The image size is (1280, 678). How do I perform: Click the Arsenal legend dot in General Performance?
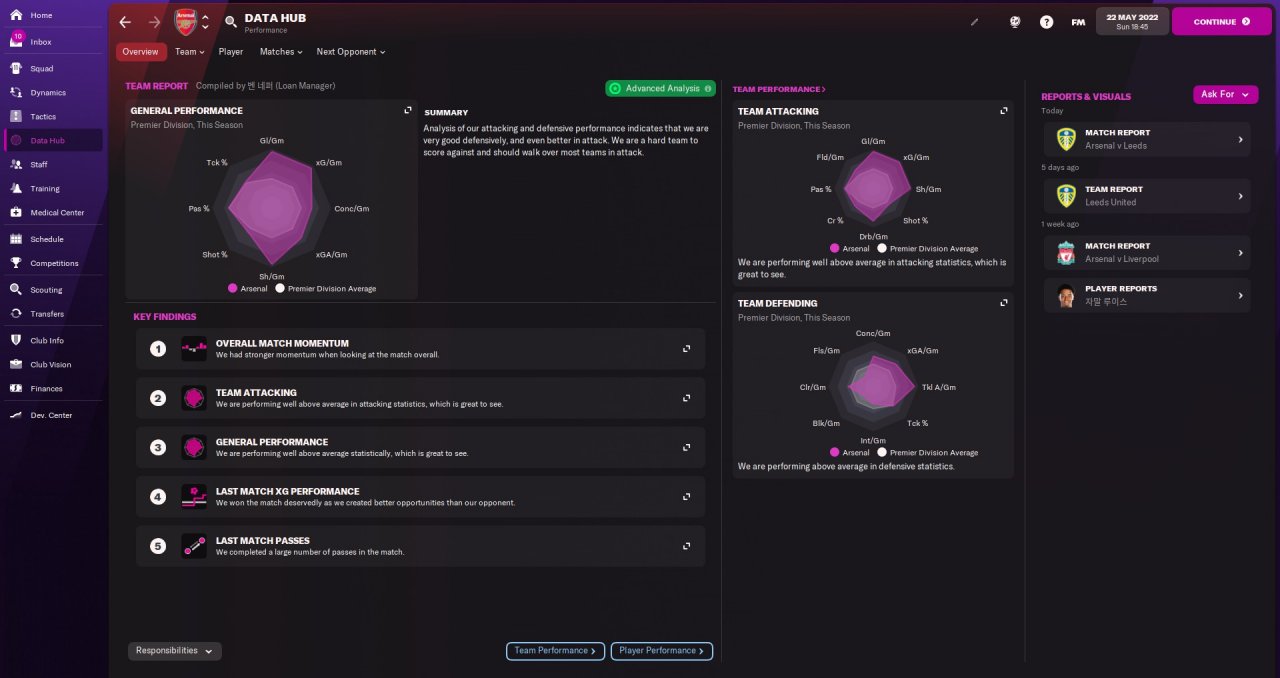pyautogui.click(x=233, y=289)
